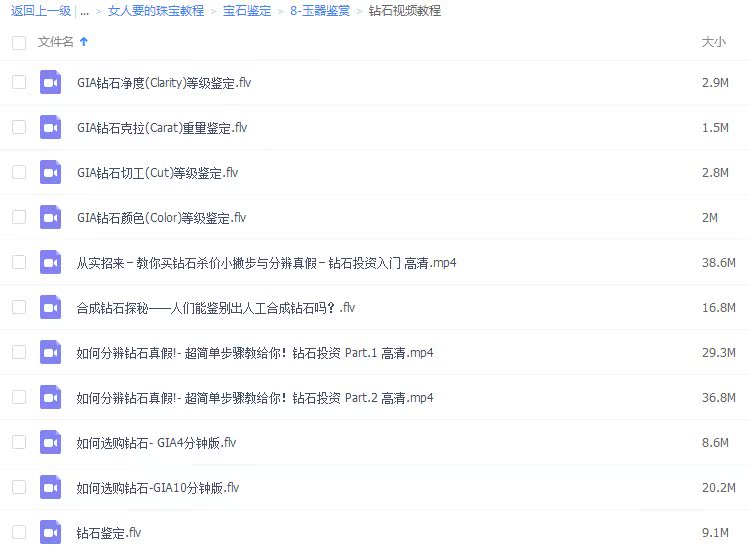The height and width of the screenshot is (554, 750).
Task: Tick the select-all checkbox beside 文件名
Action: pyautogui.click(x=19, y=43)
